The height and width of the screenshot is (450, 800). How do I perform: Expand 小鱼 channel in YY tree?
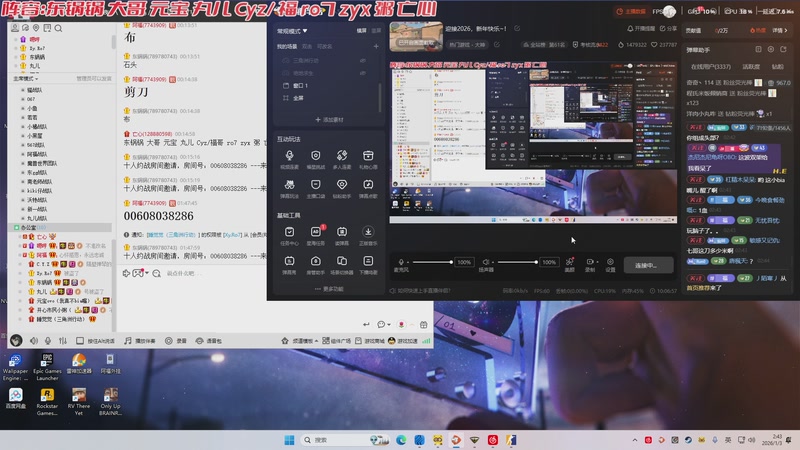point(22,108)
